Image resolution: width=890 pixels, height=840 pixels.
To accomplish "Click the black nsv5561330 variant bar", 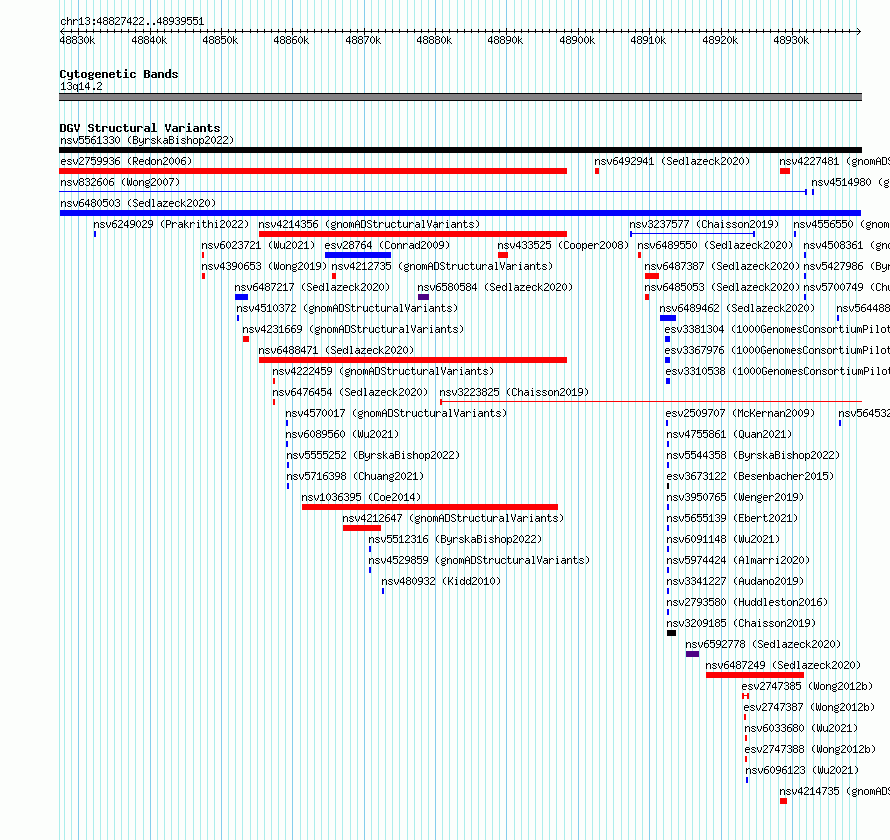I will point(460,150).
